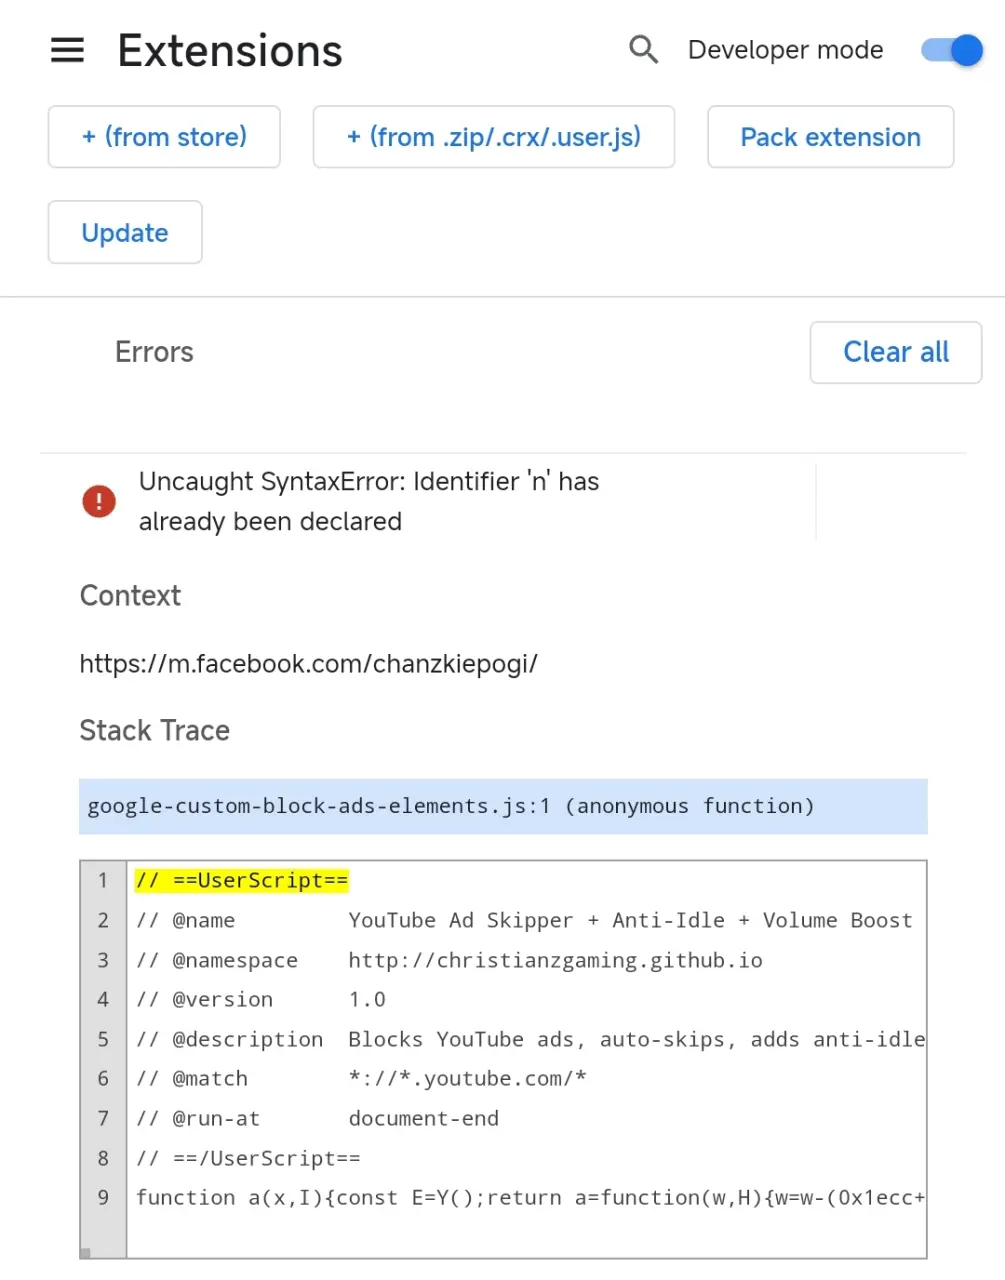
Task: Click the function a(x,I) code line
Action: [x=530, y=1197]
